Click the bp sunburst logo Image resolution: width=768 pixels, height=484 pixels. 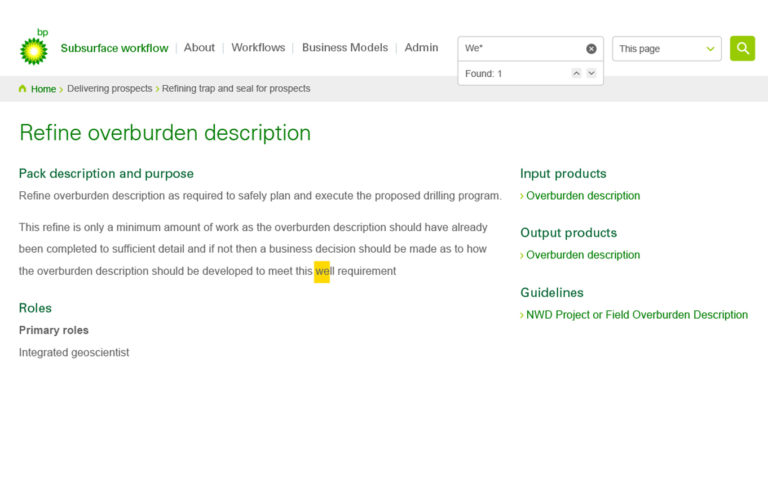coord(34,47)
